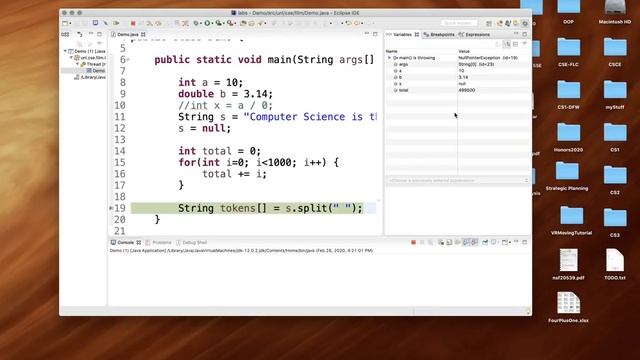Toggle Show Type Names in Variables view

497,44
